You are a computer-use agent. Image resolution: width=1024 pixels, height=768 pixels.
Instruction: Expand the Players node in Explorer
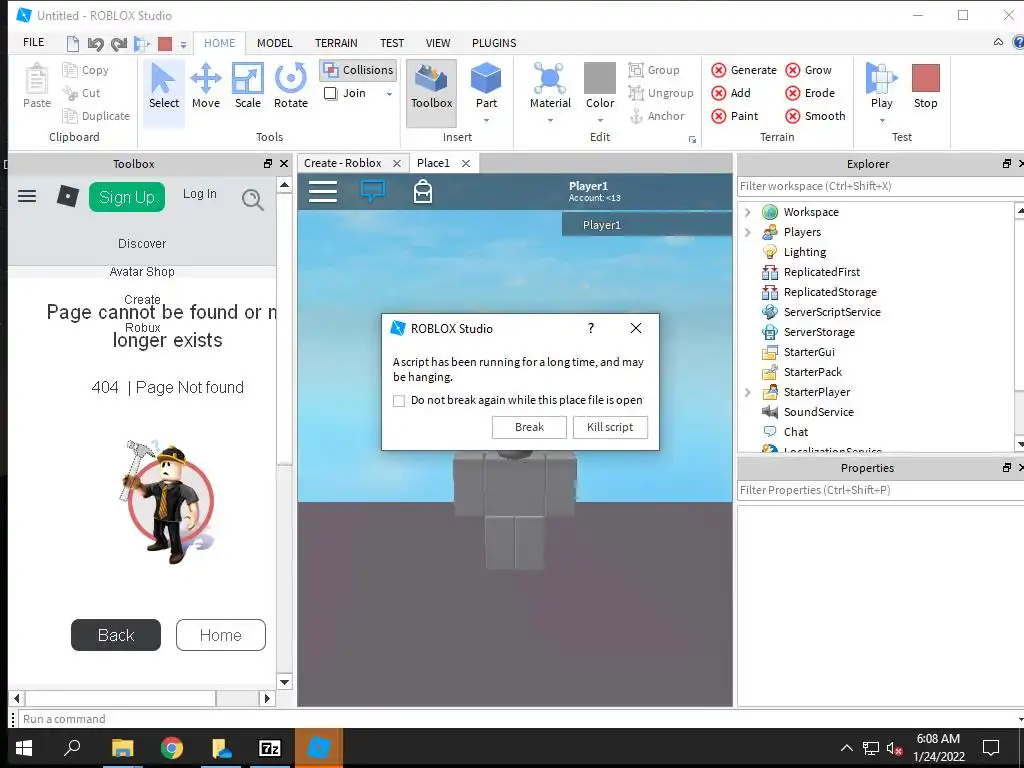748,232
